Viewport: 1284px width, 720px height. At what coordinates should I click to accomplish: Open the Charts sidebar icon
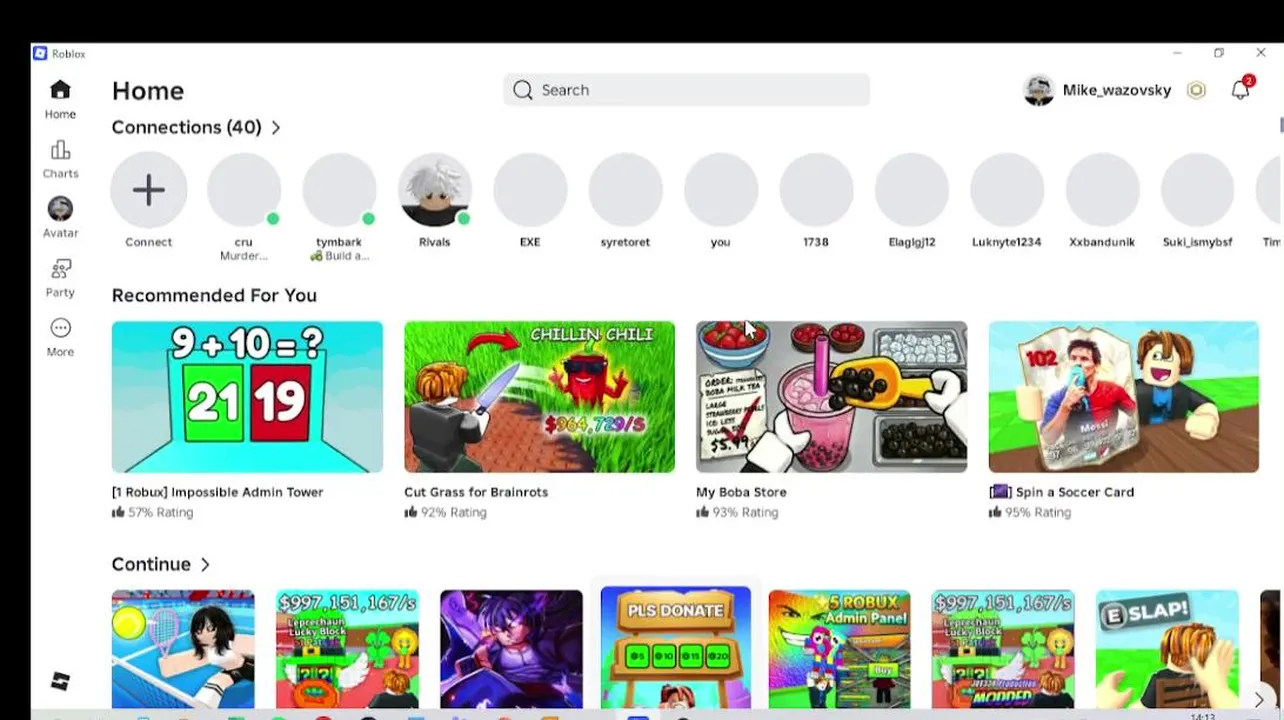pyautogui.click(x=60, y=150)
